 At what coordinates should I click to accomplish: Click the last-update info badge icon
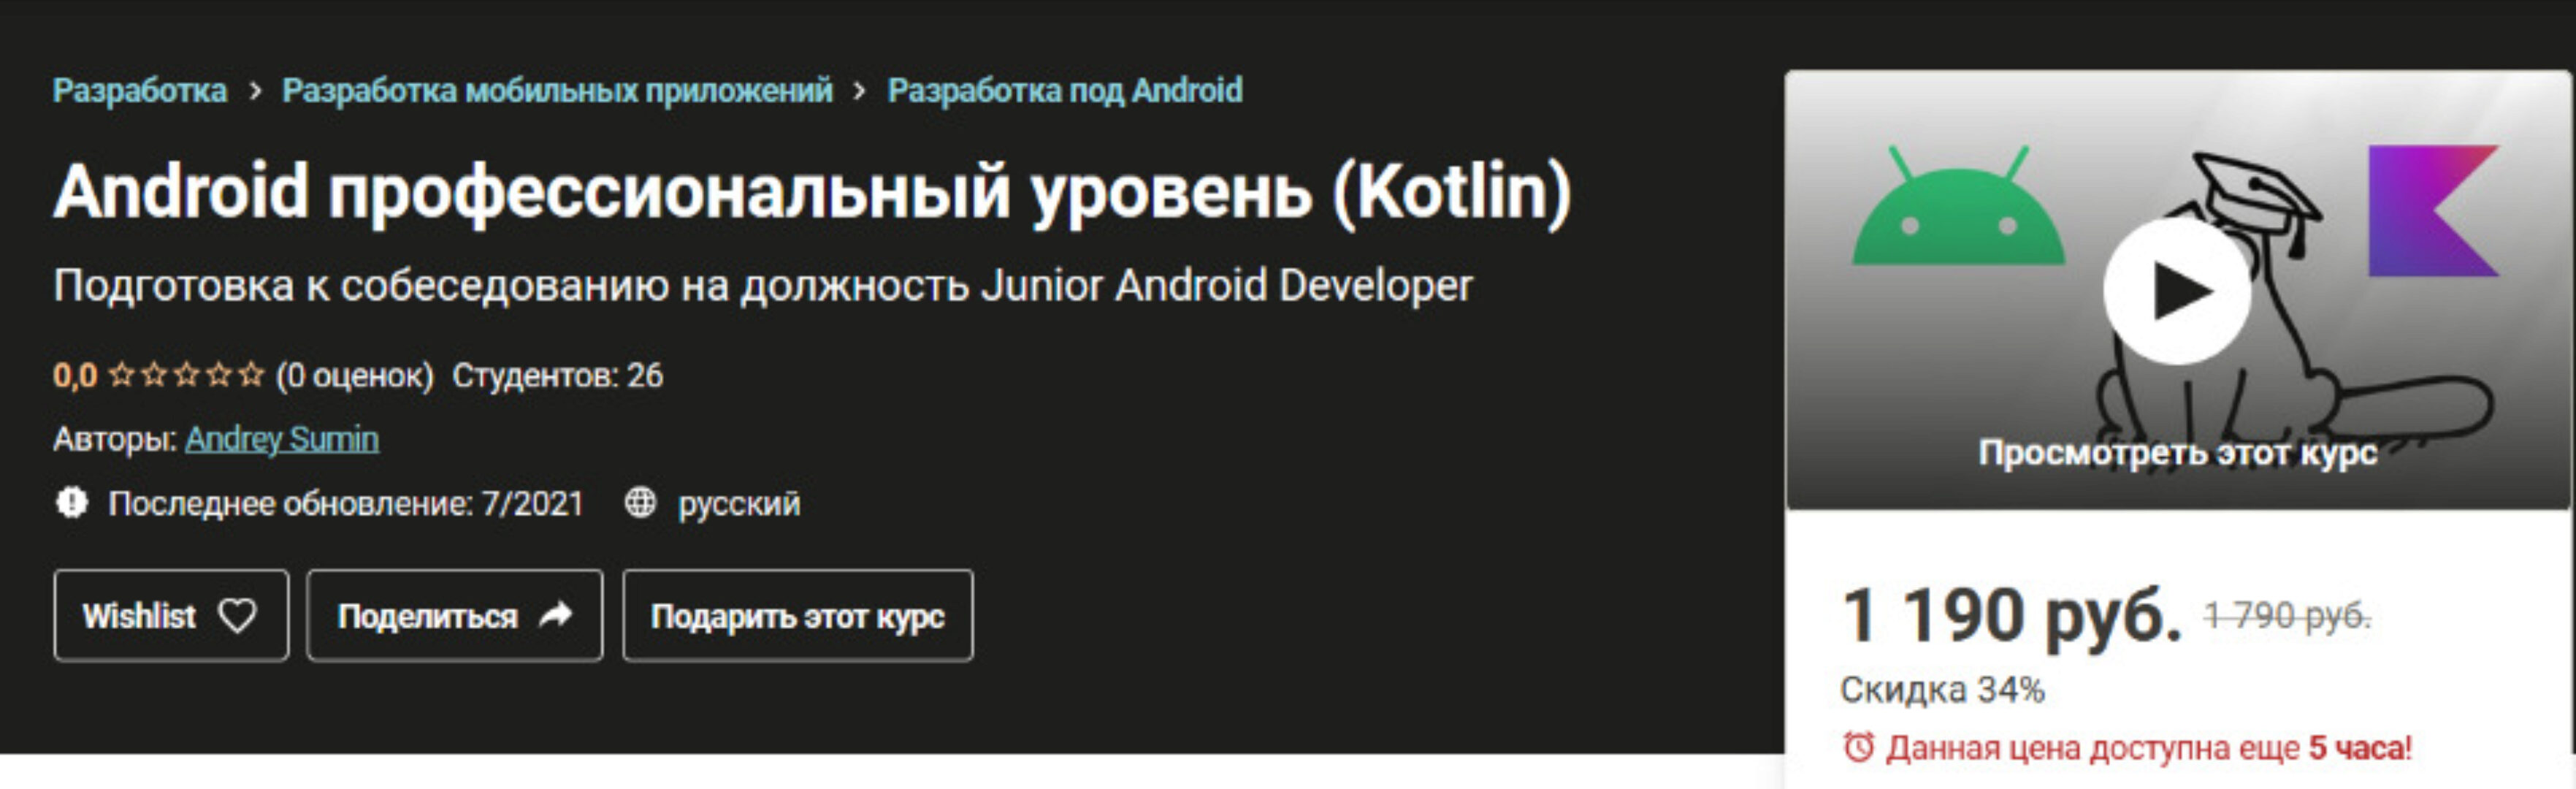(71, 506)
